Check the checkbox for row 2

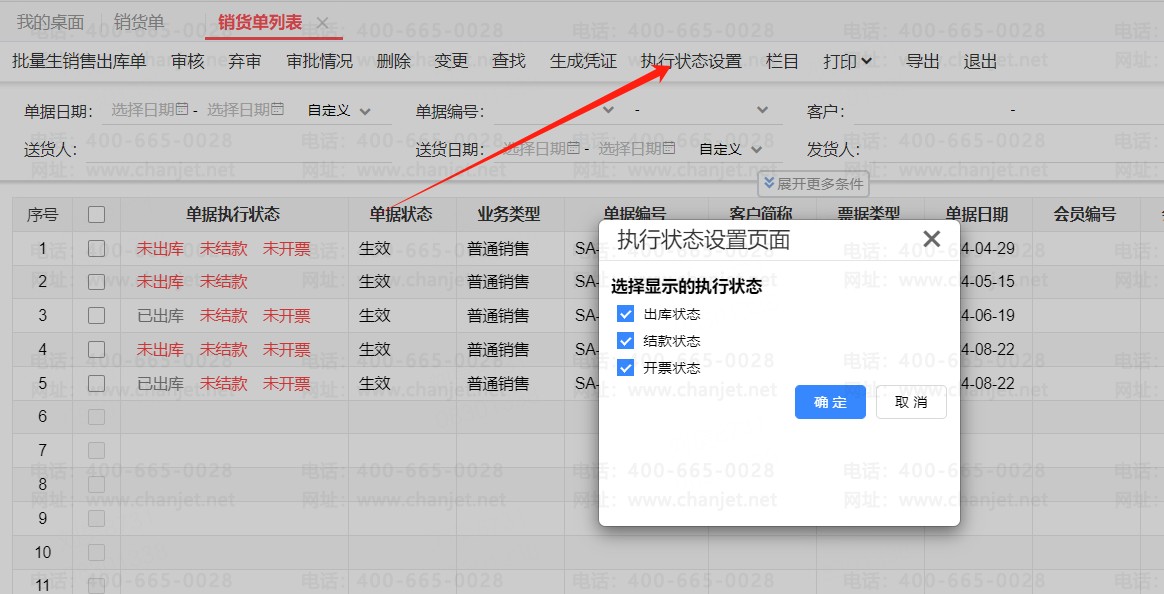pyautogui.click(x=97, y=281)
